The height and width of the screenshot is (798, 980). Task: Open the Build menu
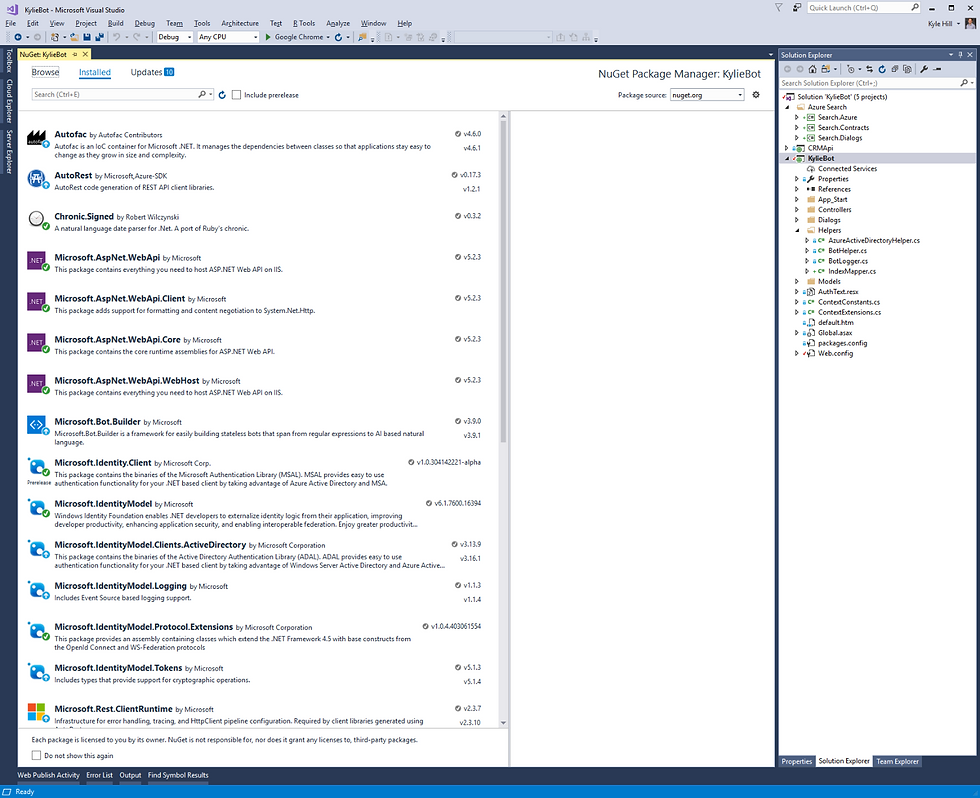point(116,23)
